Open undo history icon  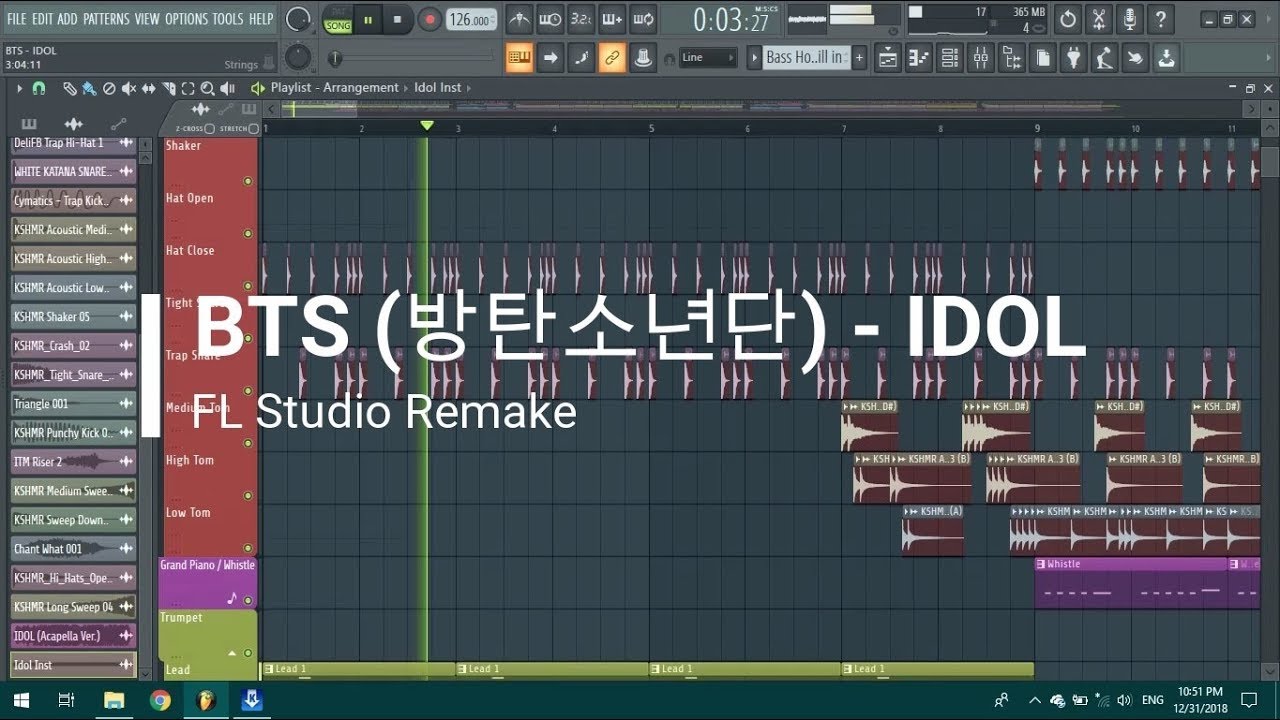1068,19
